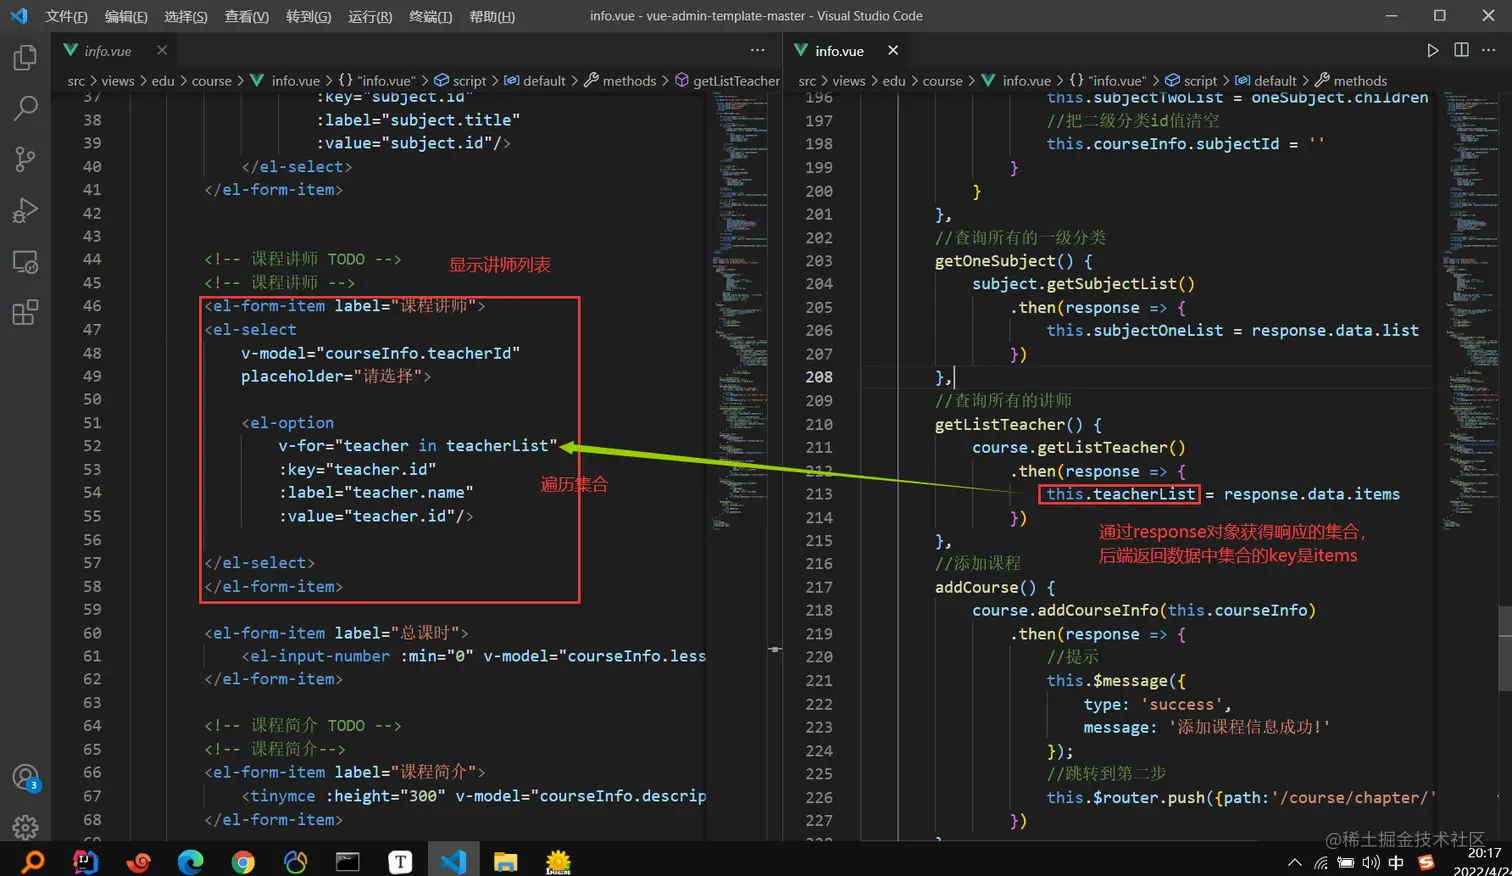The height and width of the screenshot is (876, 1512).
Task: Open the Search view in activity bar
Action: click(25, 108)
